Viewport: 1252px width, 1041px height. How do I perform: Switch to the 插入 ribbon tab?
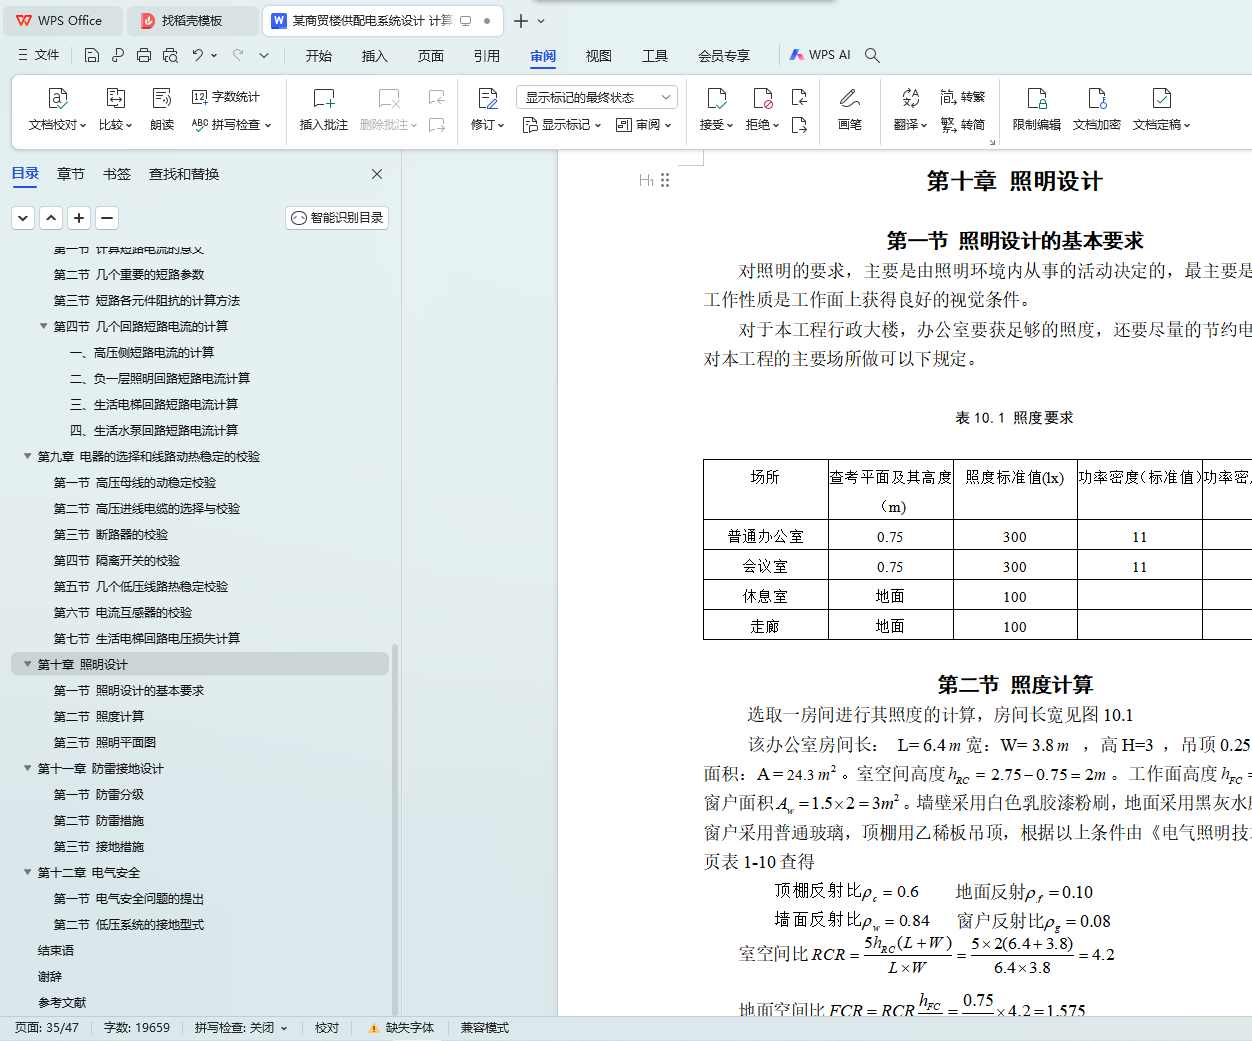375,56
